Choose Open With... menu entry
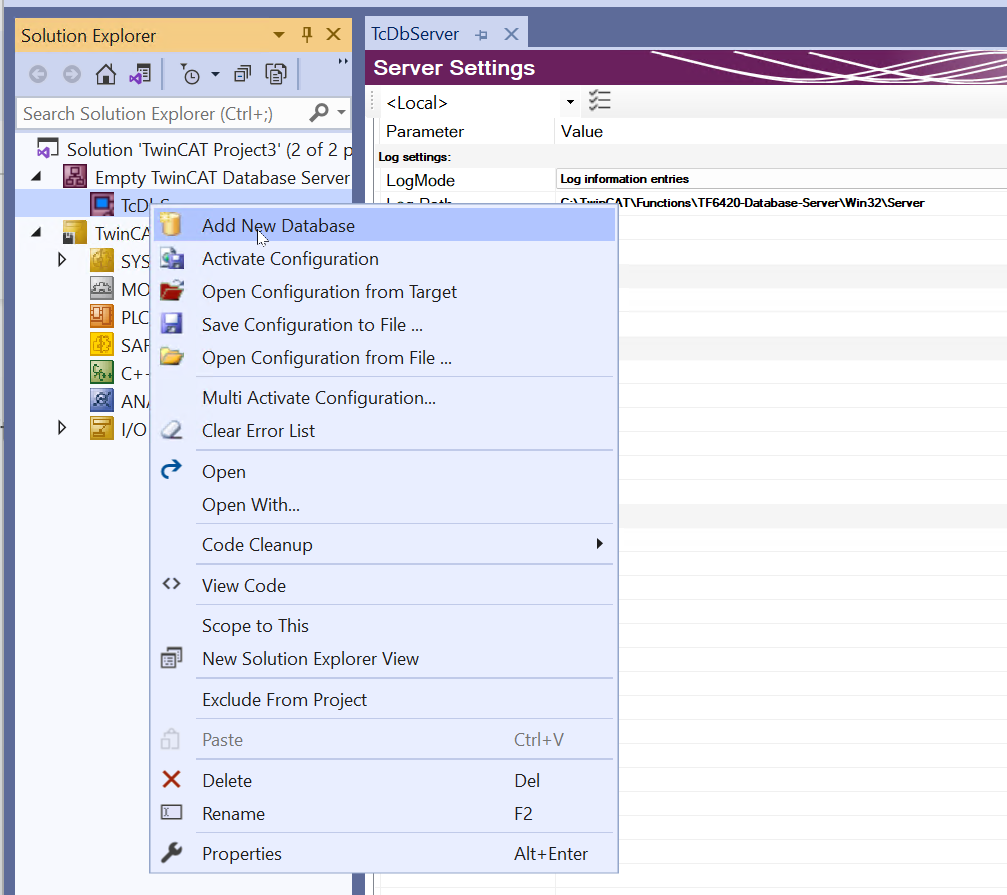 click(x=384, y=505)
